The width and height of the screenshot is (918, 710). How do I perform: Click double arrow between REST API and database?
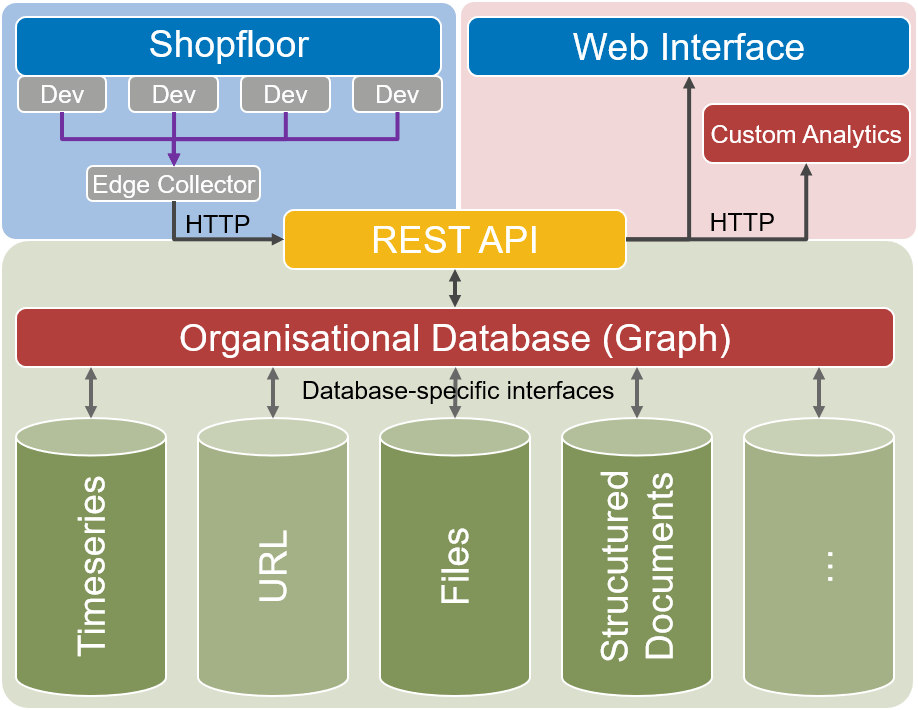[456, 288]
